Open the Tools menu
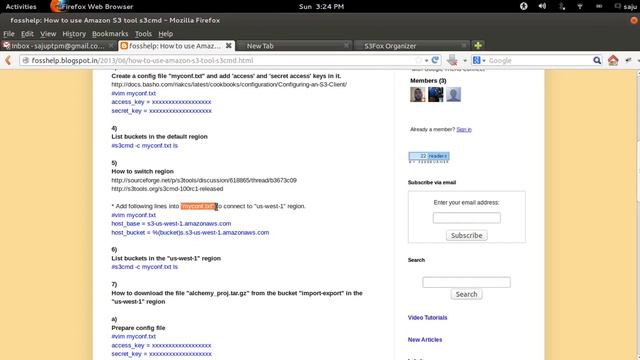The height and width of the screenshot is (360, 640). pos(143,33)
